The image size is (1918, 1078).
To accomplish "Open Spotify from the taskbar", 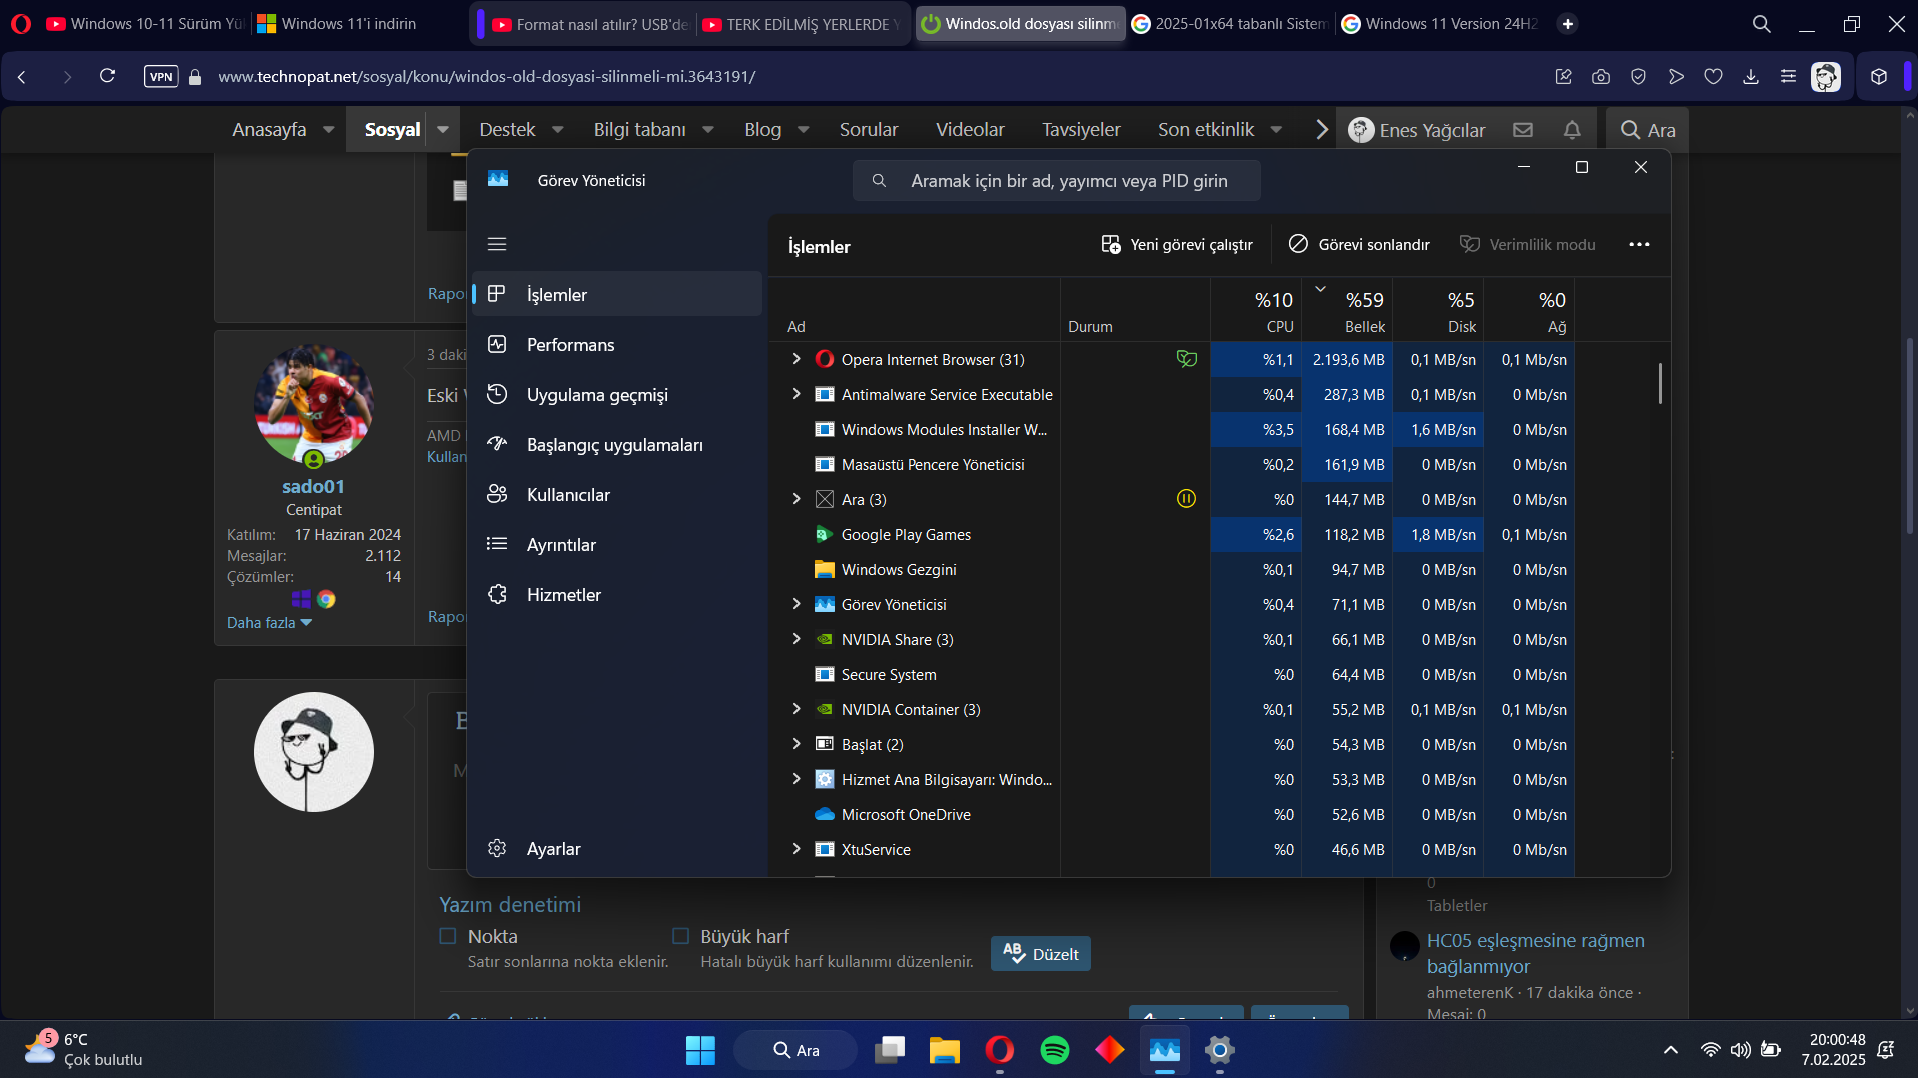I will [1055, 1050].
